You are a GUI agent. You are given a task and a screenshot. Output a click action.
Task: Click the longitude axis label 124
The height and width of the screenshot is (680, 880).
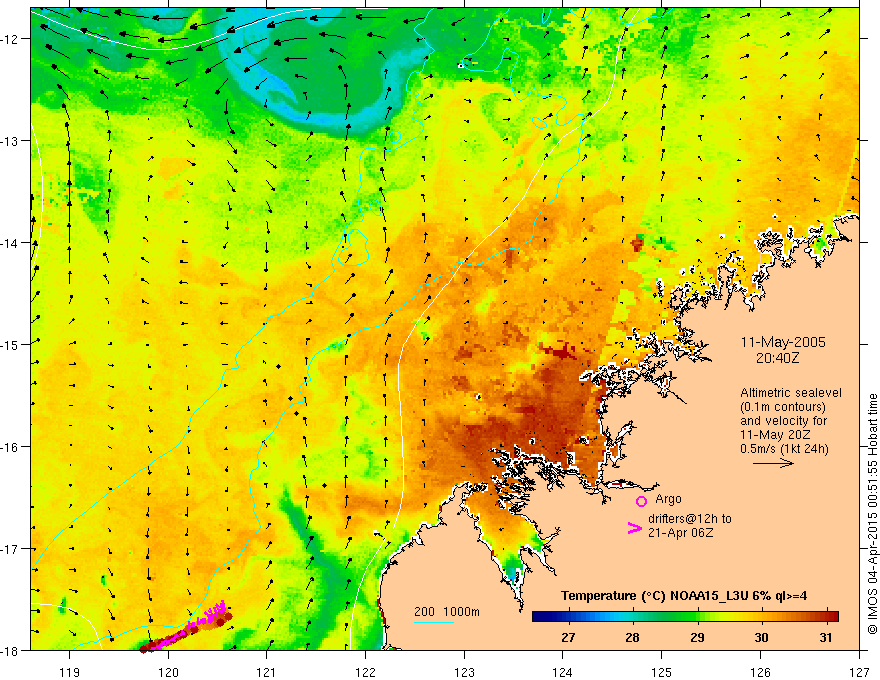(x=563, y=672)
